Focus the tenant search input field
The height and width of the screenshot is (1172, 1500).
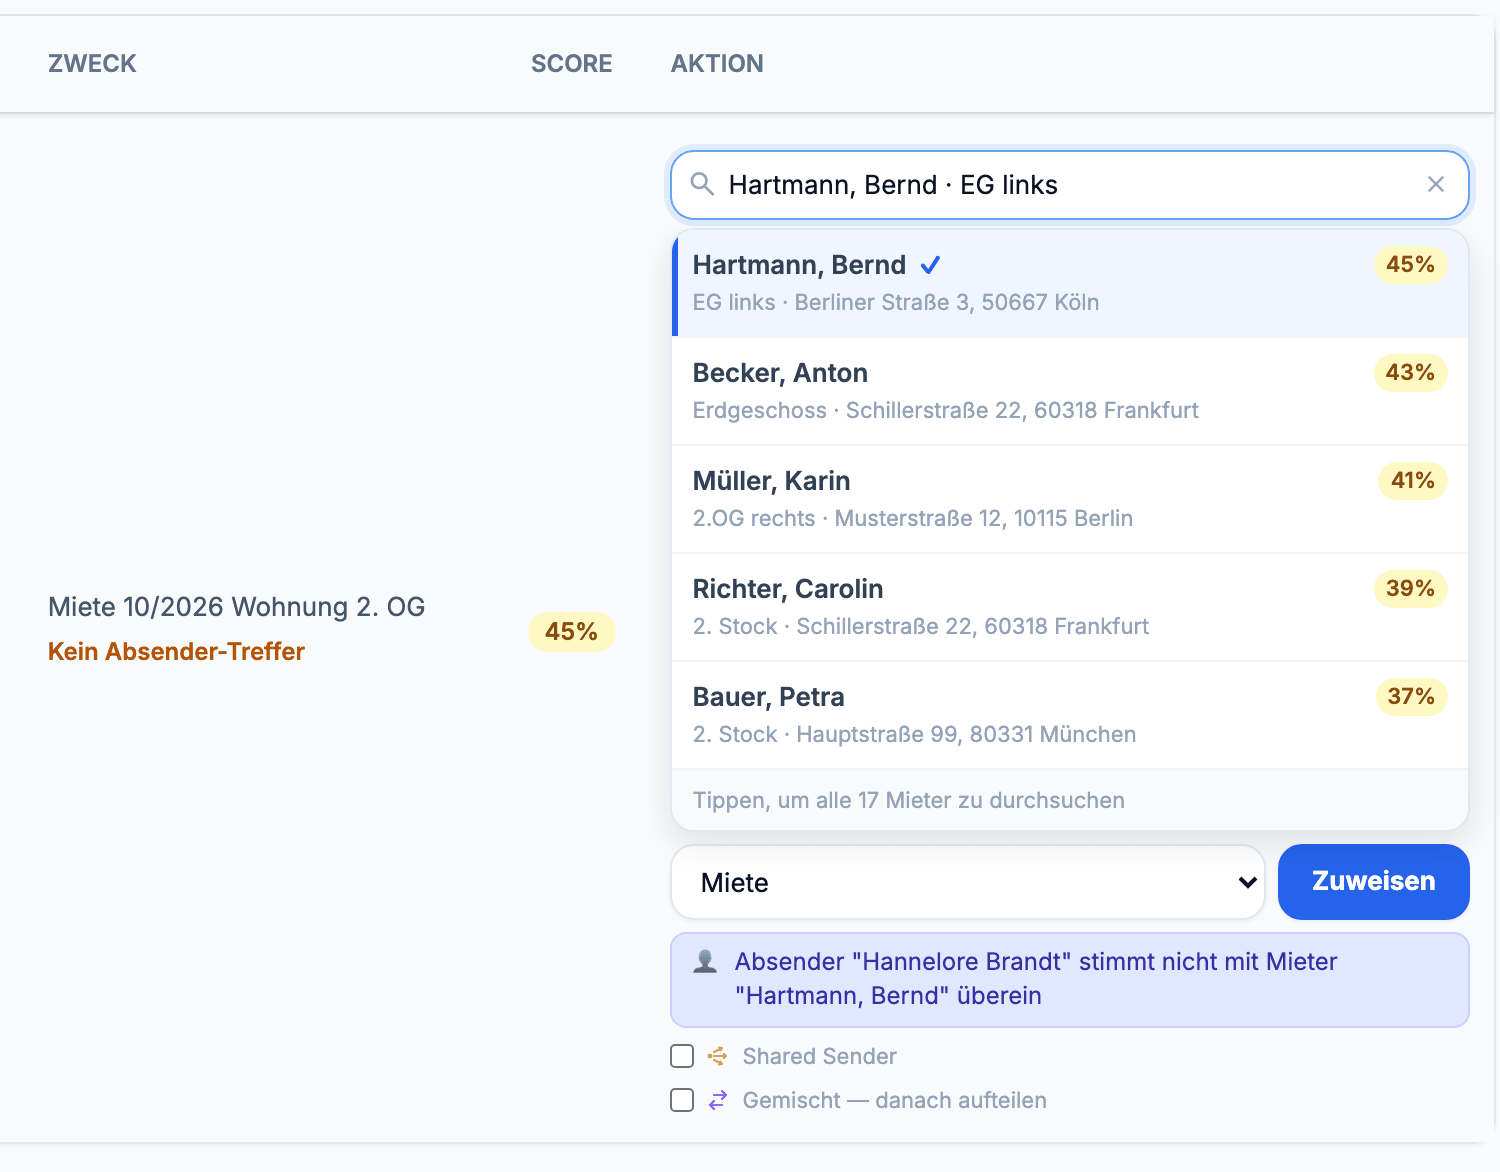click(x=1070, y=185)
